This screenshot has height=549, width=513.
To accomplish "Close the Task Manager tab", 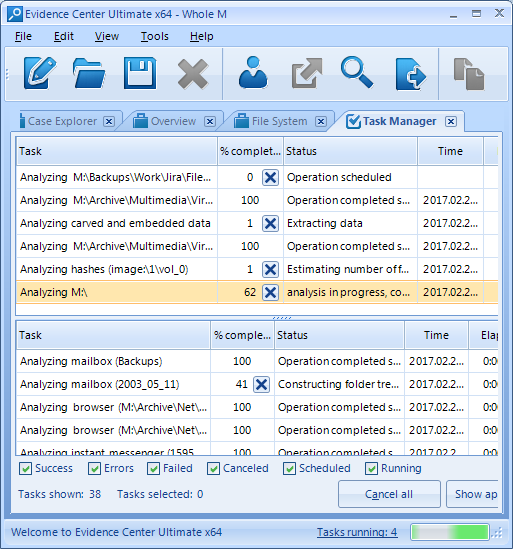I will coord(451,121).
